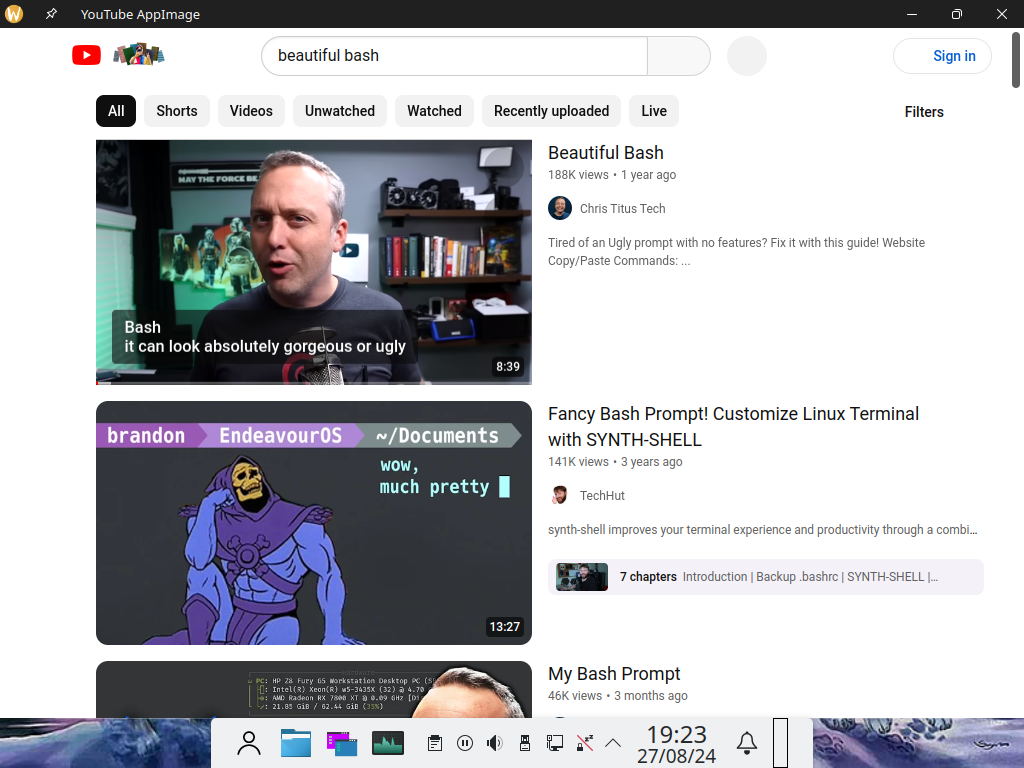This screenshot has height=768, width=1024.
Task: Open the purple-blue windows icon in taskbar
Action: click(342, 743)
